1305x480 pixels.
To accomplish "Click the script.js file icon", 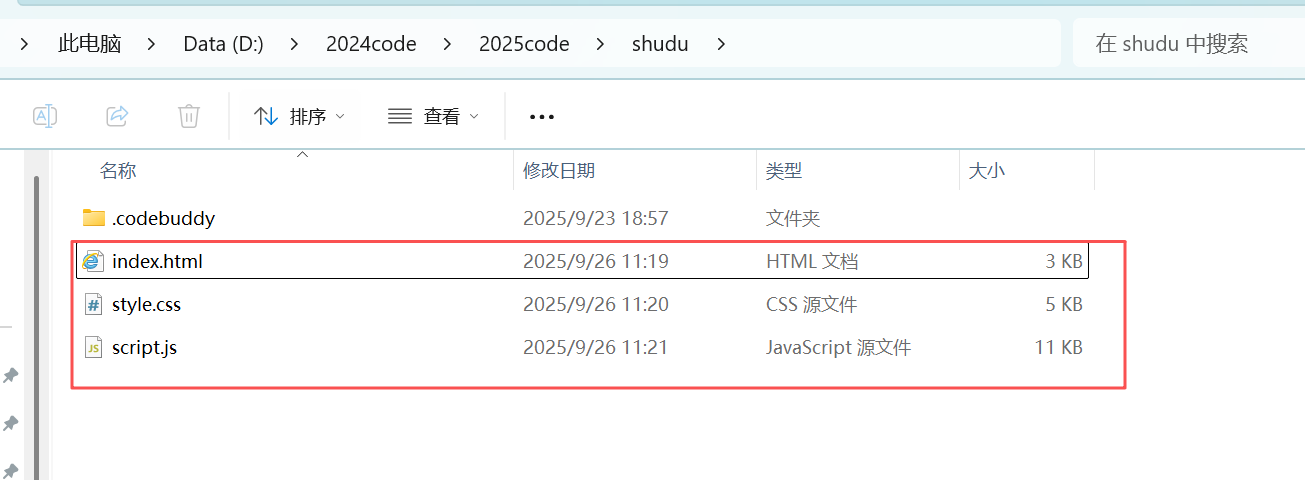I will tap(94, 348).
